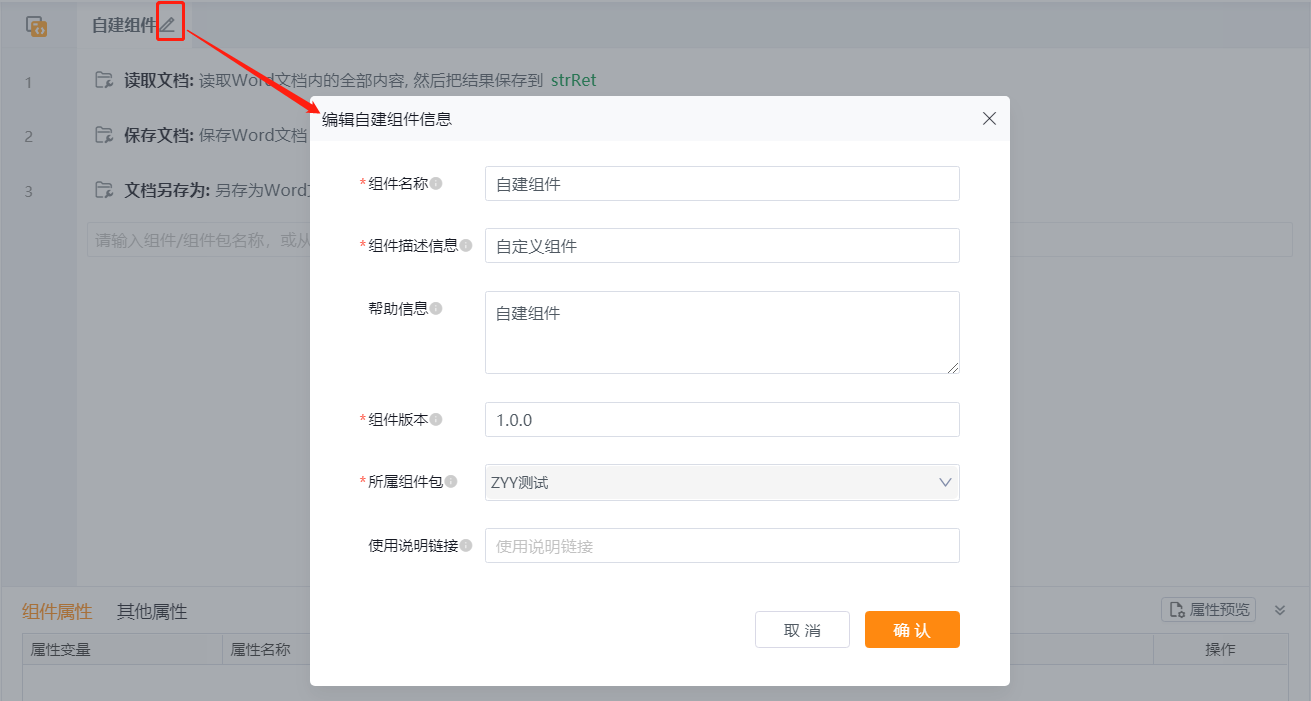Click the component icon in top-left corner
Viewport: 1311px width, 701px height.
pos(37,27)
